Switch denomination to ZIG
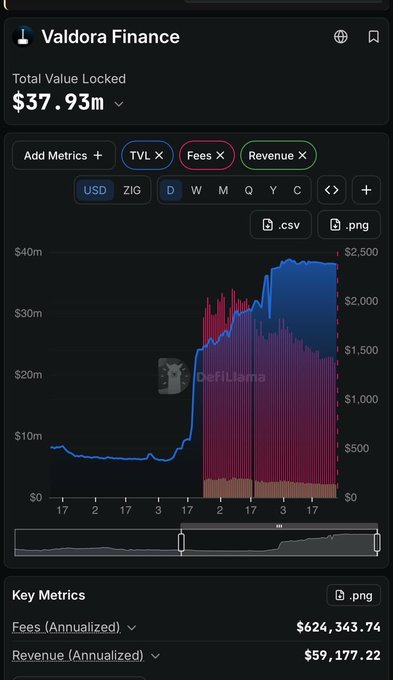The width and height of the screenshot is (393, 680). coord(132,190)
